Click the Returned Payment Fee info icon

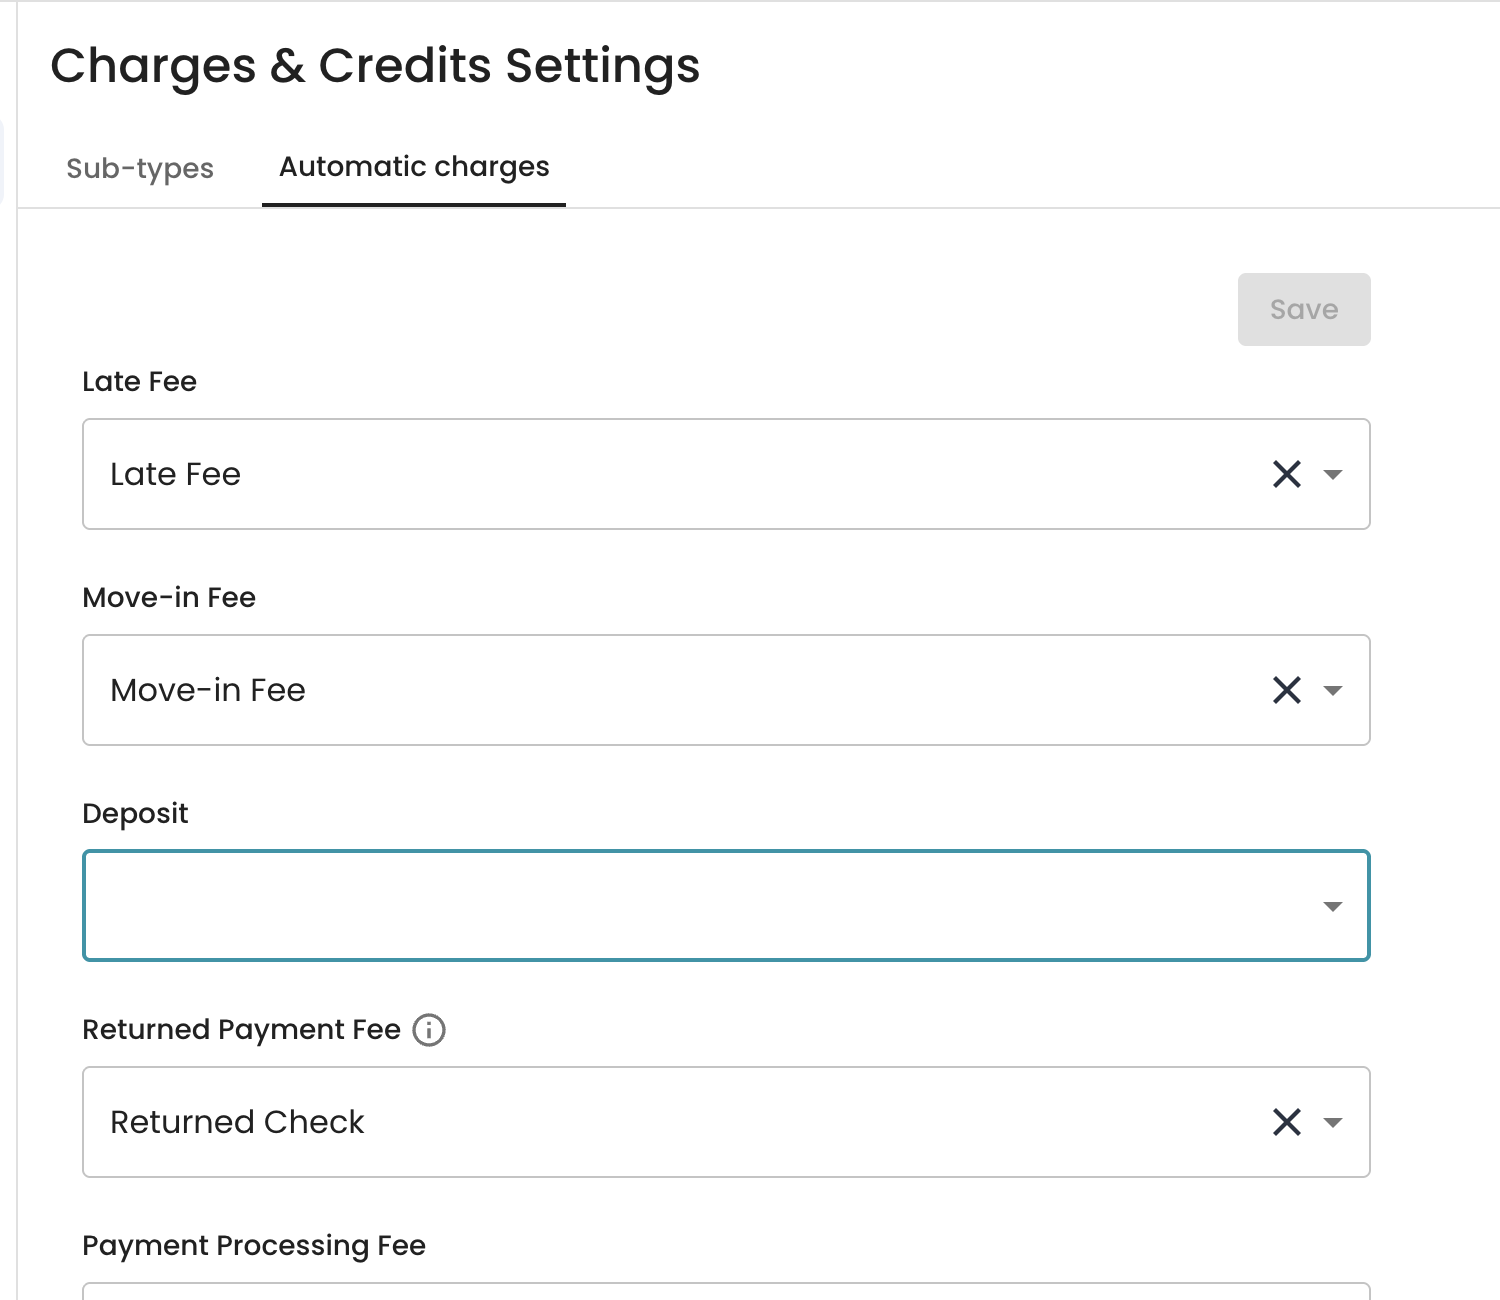point(429,1029)
